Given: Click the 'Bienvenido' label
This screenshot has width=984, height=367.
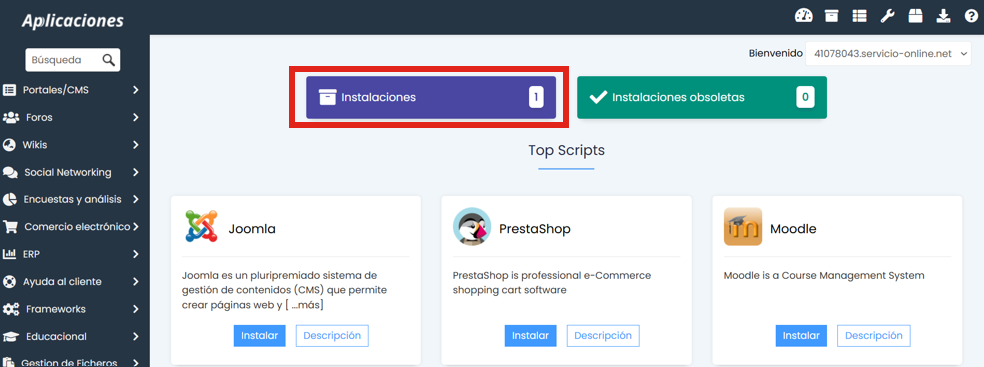Looking at the screenshot, I should pos(776,53).
